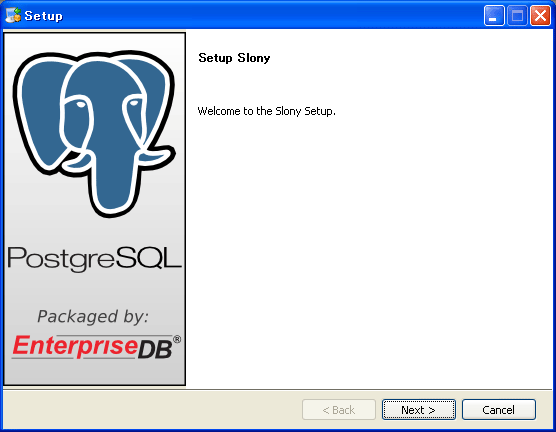Click the 'Packaged by:' label

pos(93,316)
